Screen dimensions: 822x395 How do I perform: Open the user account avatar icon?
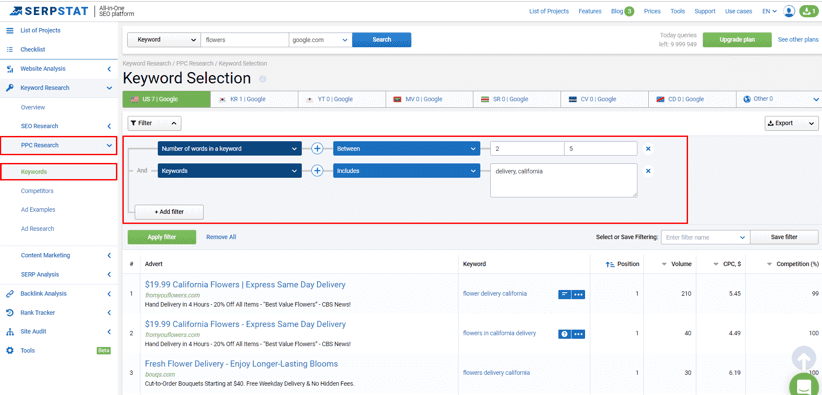(x=789, y=11)
